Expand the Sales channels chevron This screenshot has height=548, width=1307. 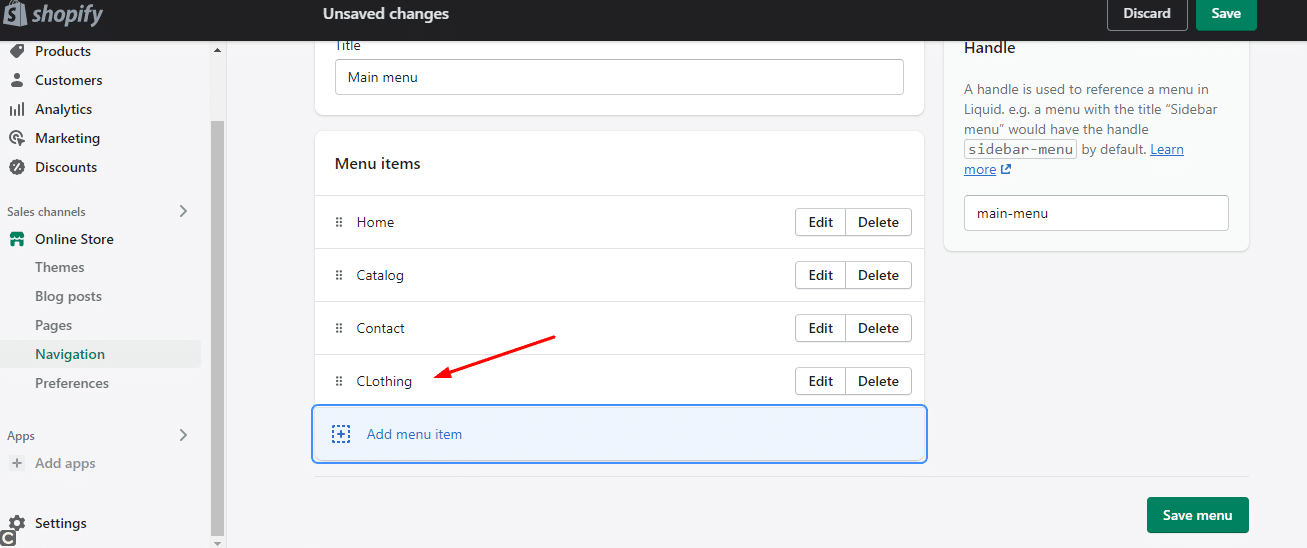183,211
